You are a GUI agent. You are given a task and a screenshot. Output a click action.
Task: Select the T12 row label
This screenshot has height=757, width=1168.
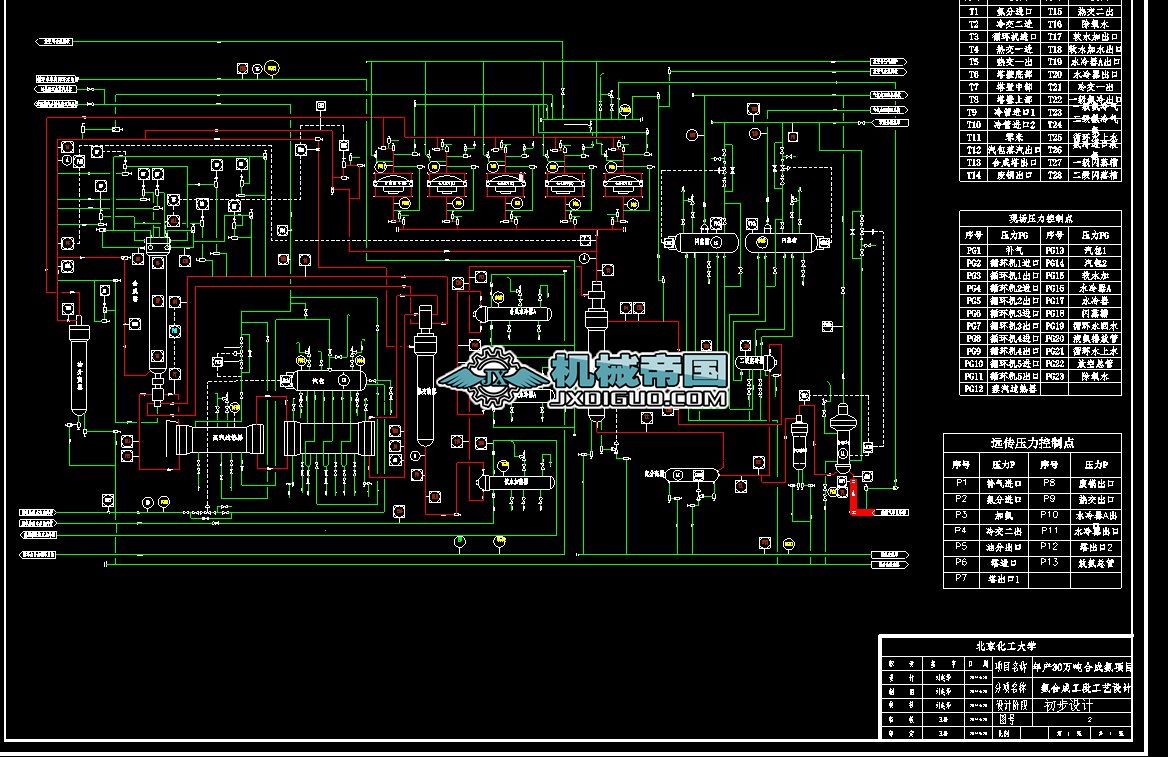point(974,150)
